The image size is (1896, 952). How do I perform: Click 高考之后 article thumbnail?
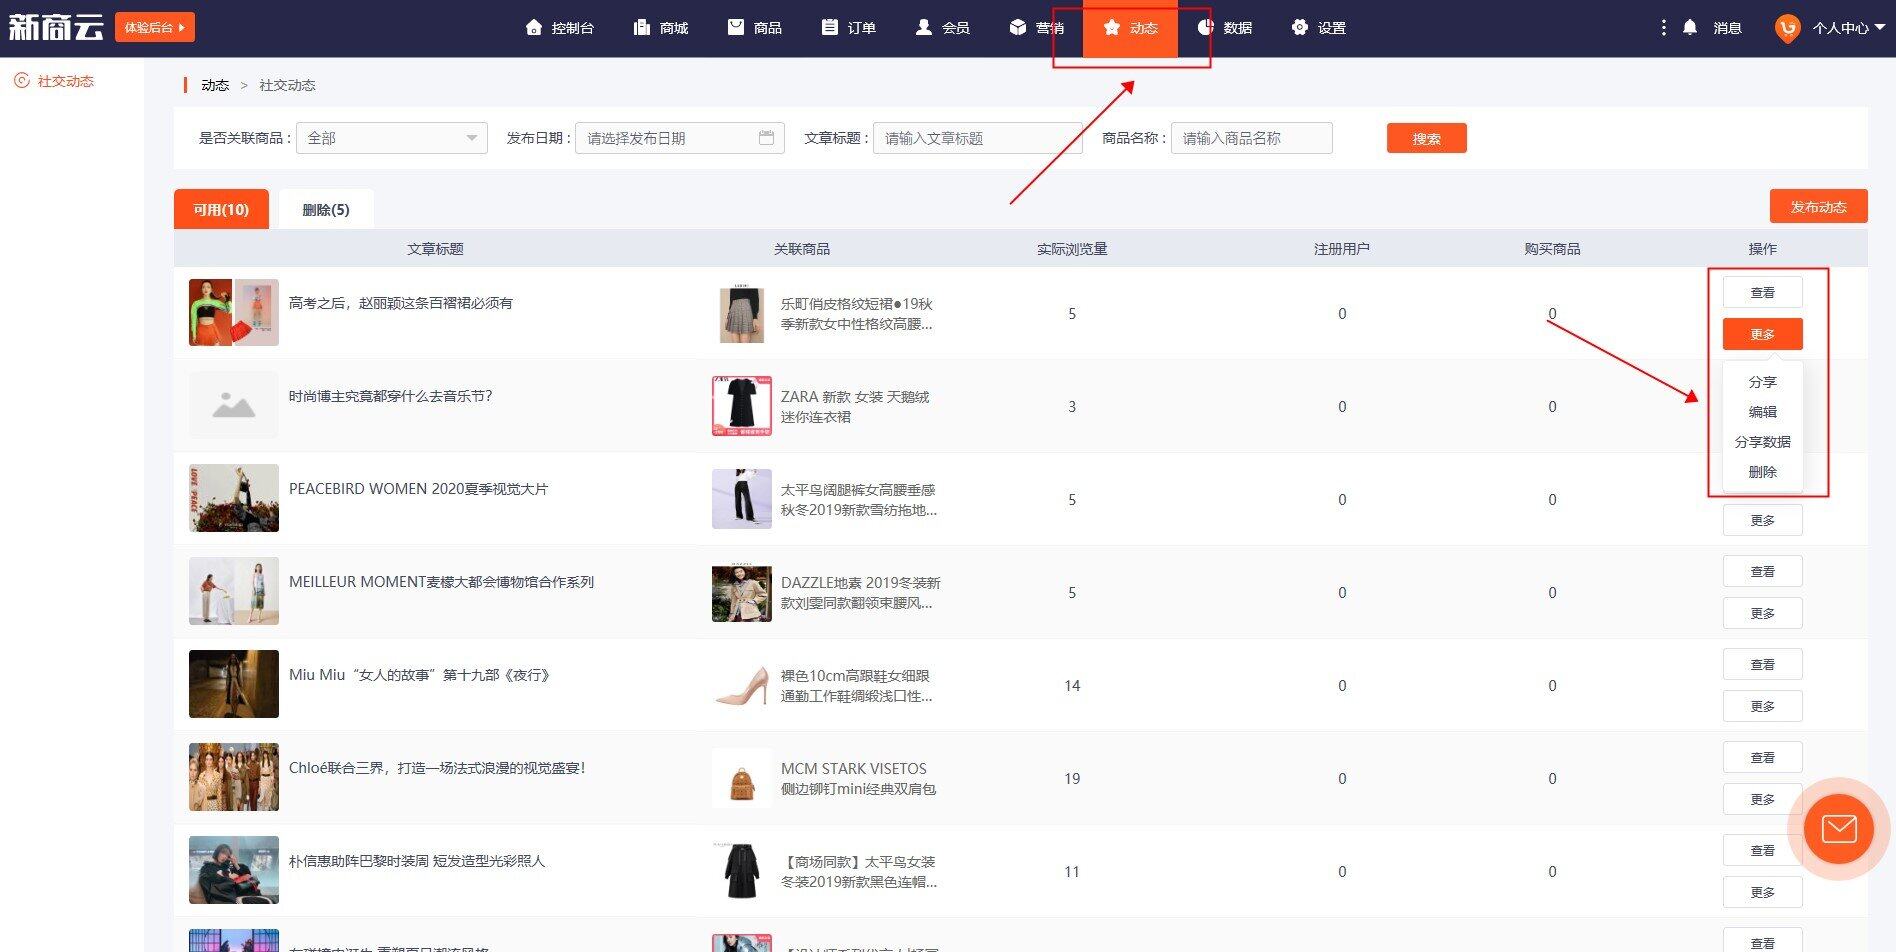coord(234,313)
